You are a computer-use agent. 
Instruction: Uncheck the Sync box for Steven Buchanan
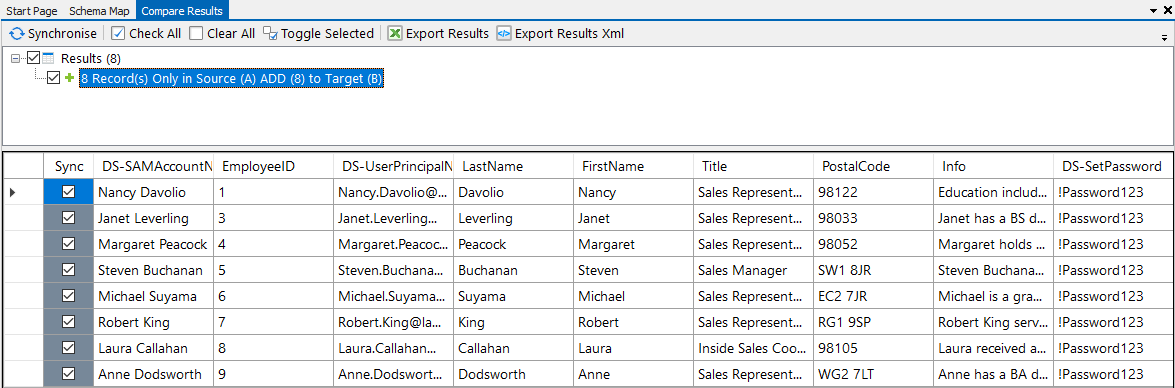pos(69,270)
